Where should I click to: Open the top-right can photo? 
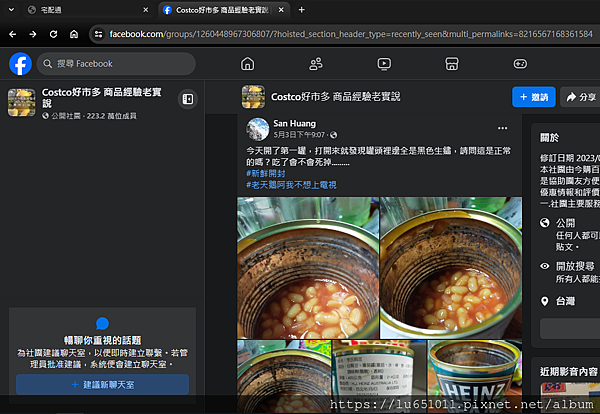point(451,268)
